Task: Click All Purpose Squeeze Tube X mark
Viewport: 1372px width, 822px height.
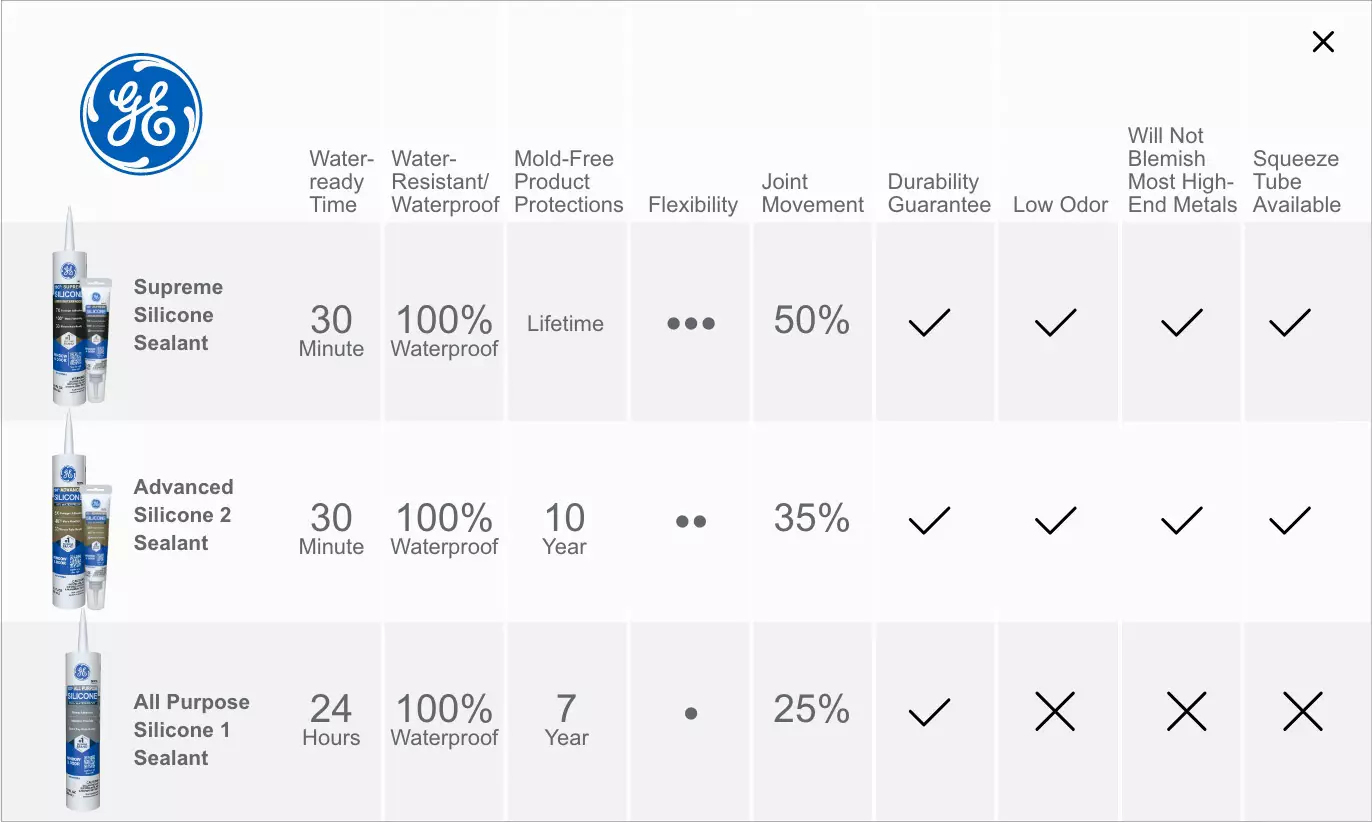Action: pos(1303,711)
